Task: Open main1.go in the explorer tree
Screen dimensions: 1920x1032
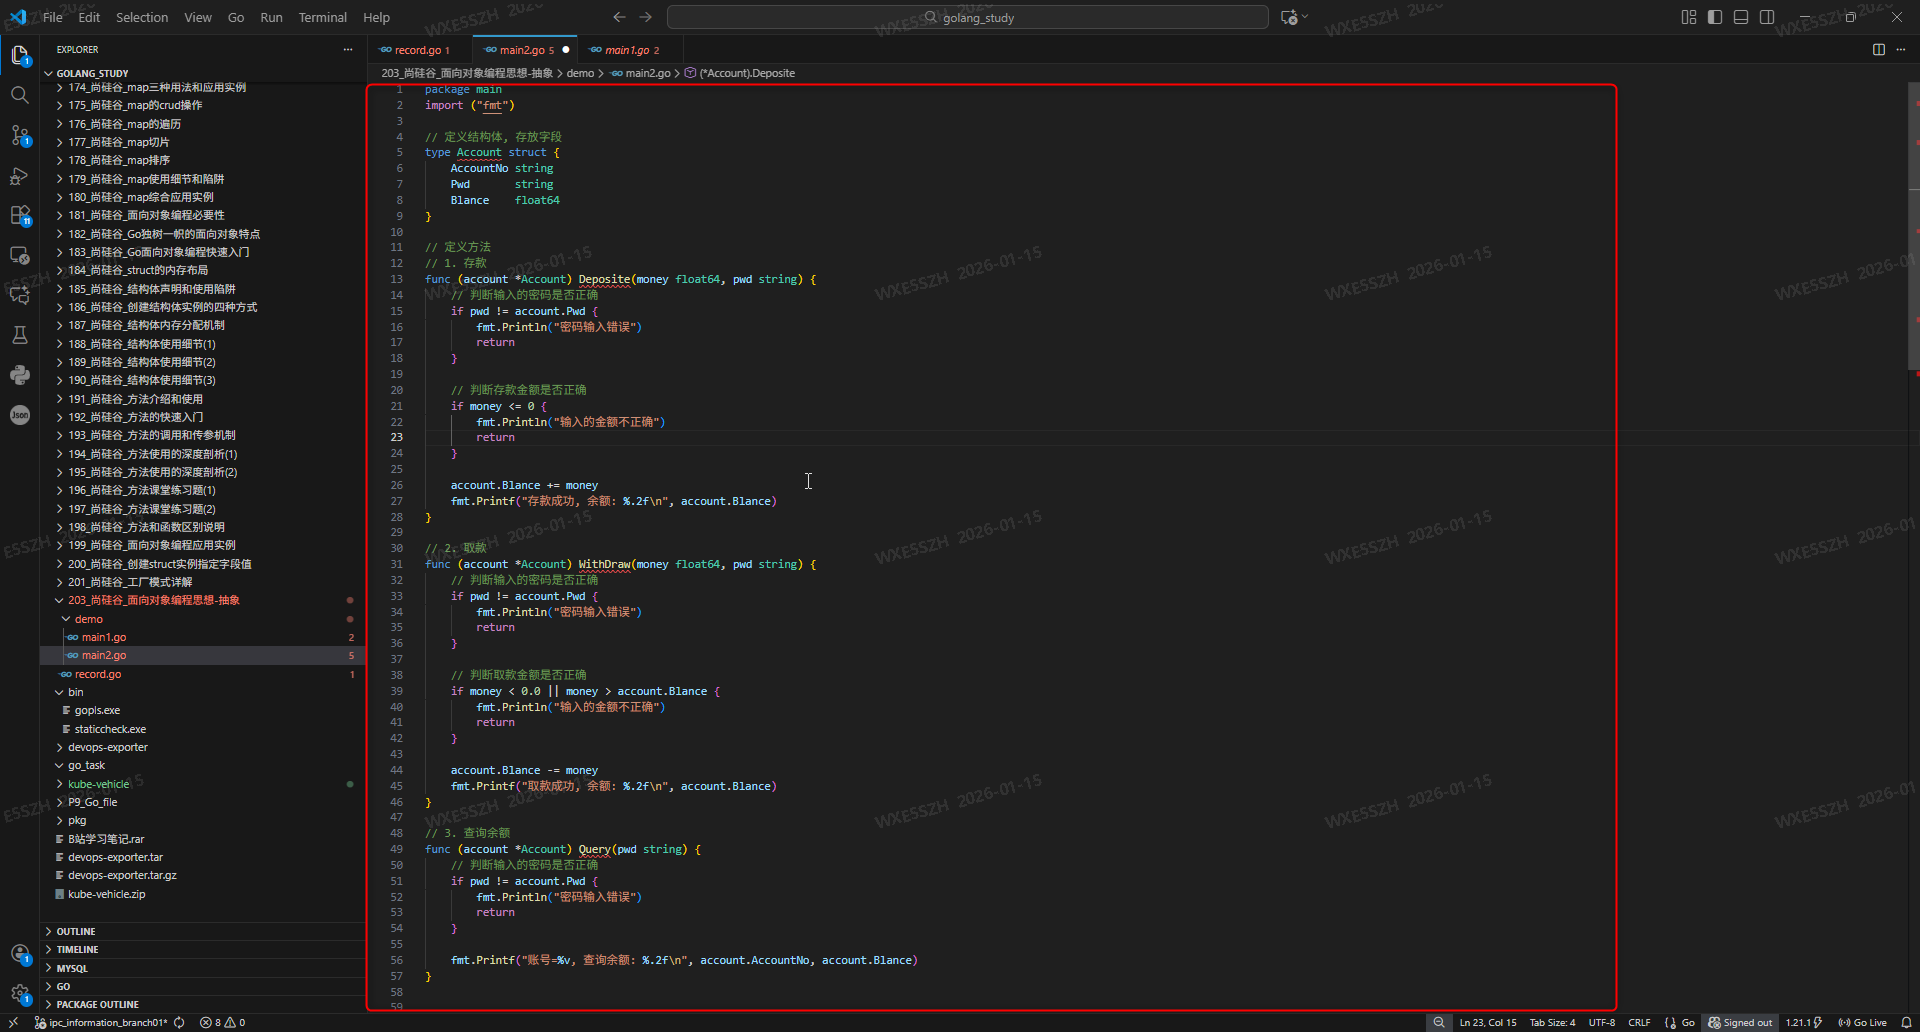Action: click(104, 637)
